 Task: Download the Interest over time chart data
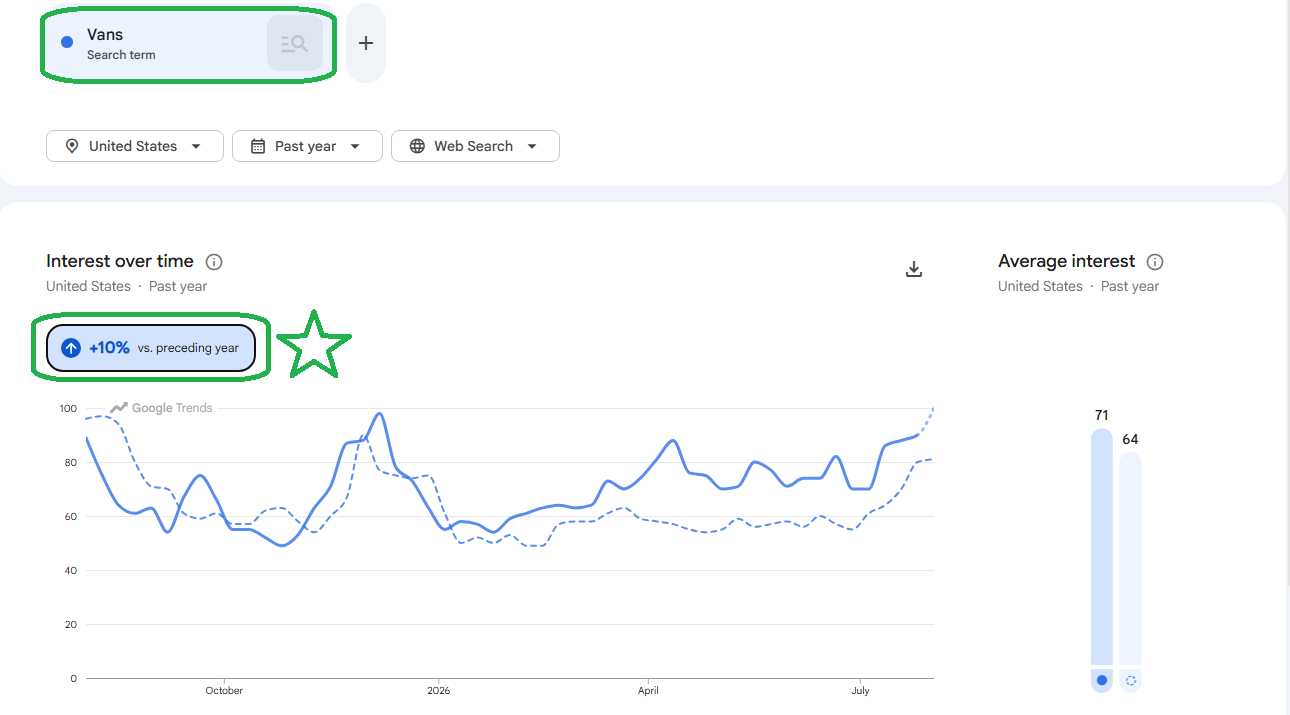[x=914, y=269]
